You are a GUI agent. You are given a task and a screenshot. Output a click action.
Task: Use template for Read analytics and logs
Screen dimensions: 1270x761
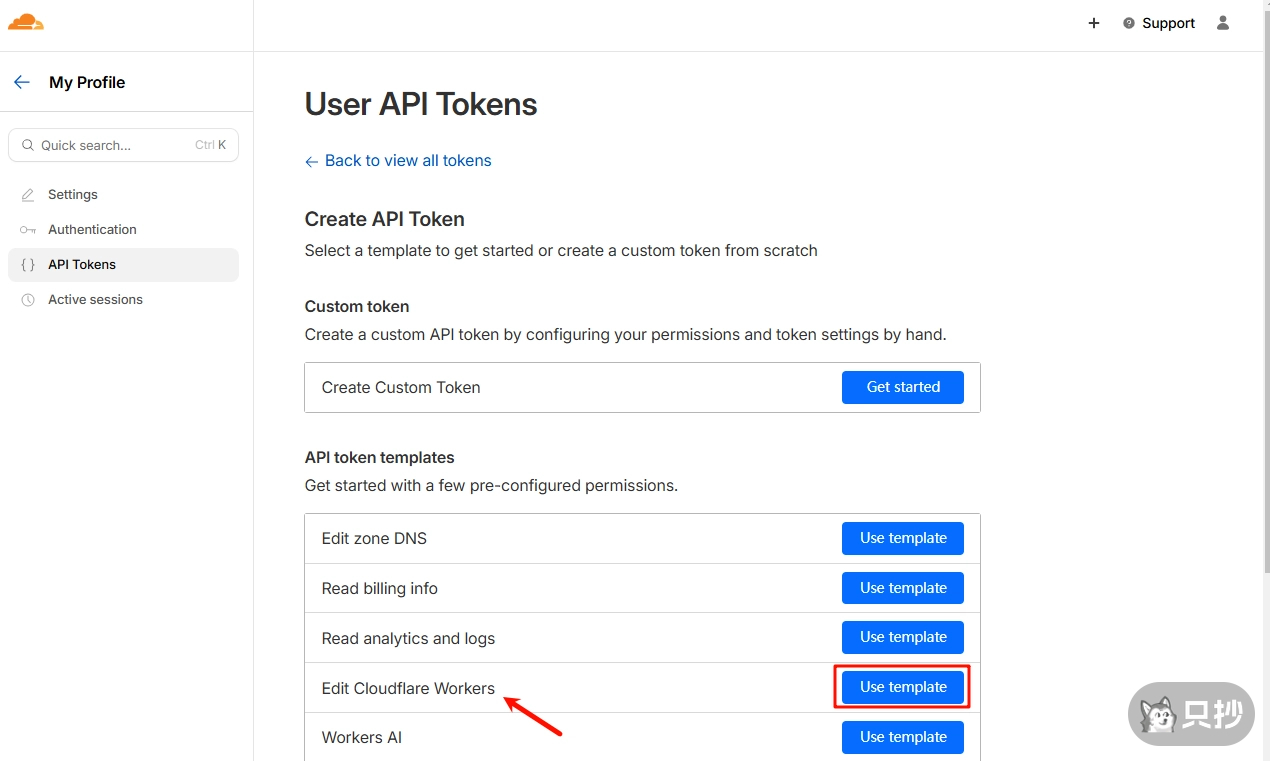click(902, 637)
